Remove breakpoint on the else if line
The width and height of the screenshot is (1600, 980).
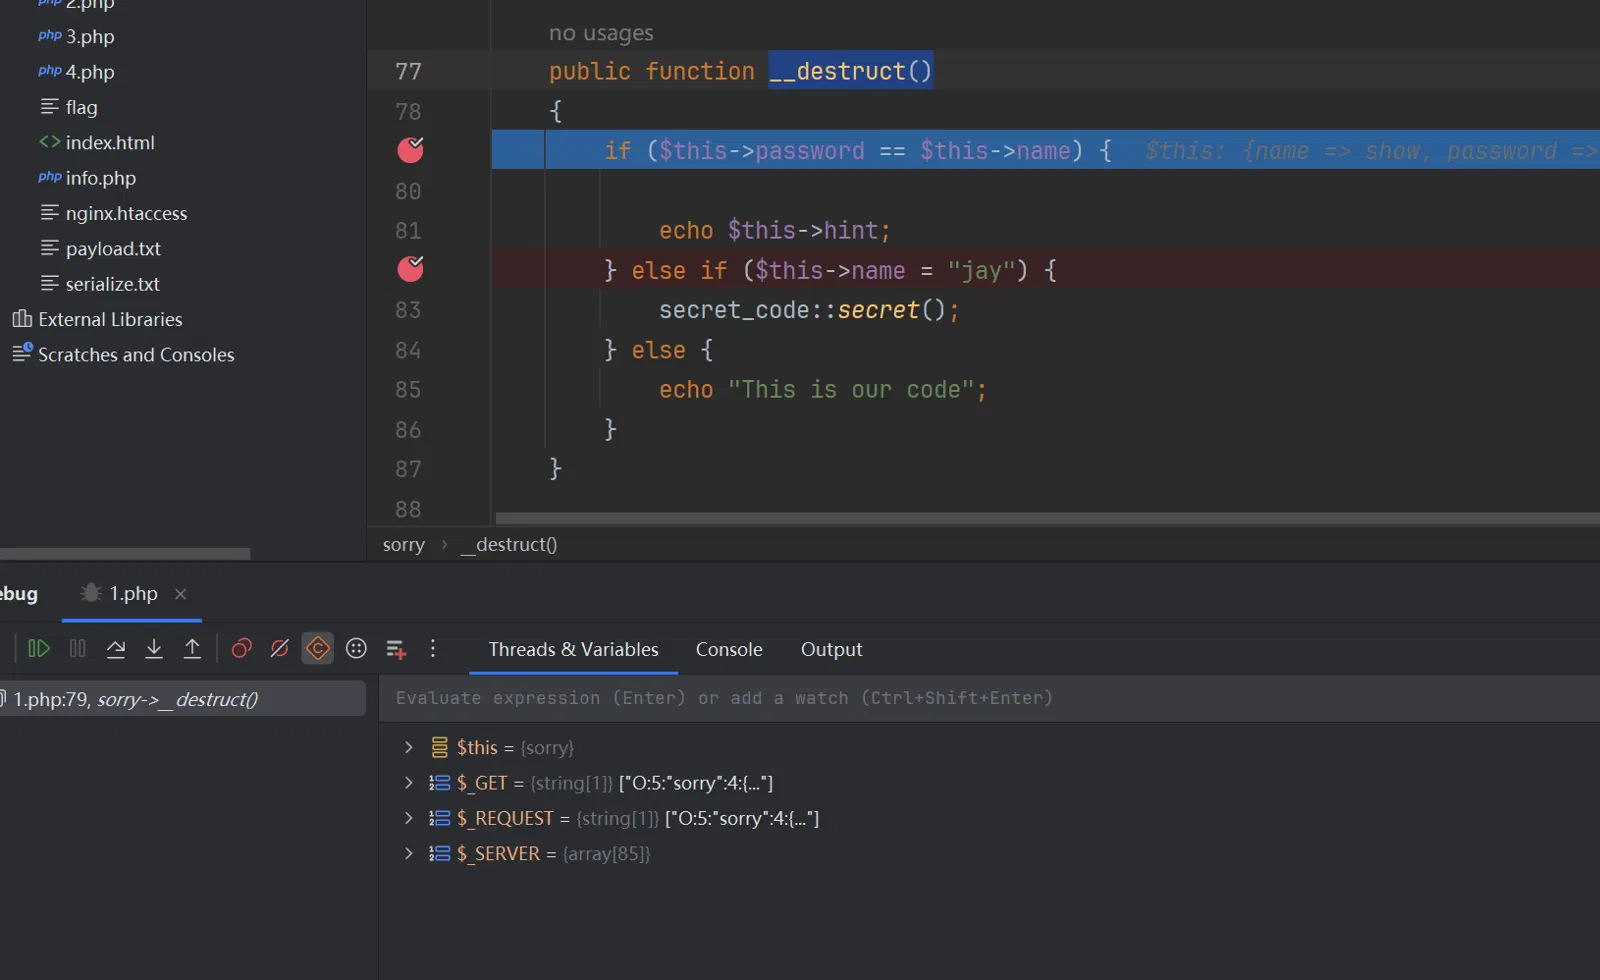410,269
